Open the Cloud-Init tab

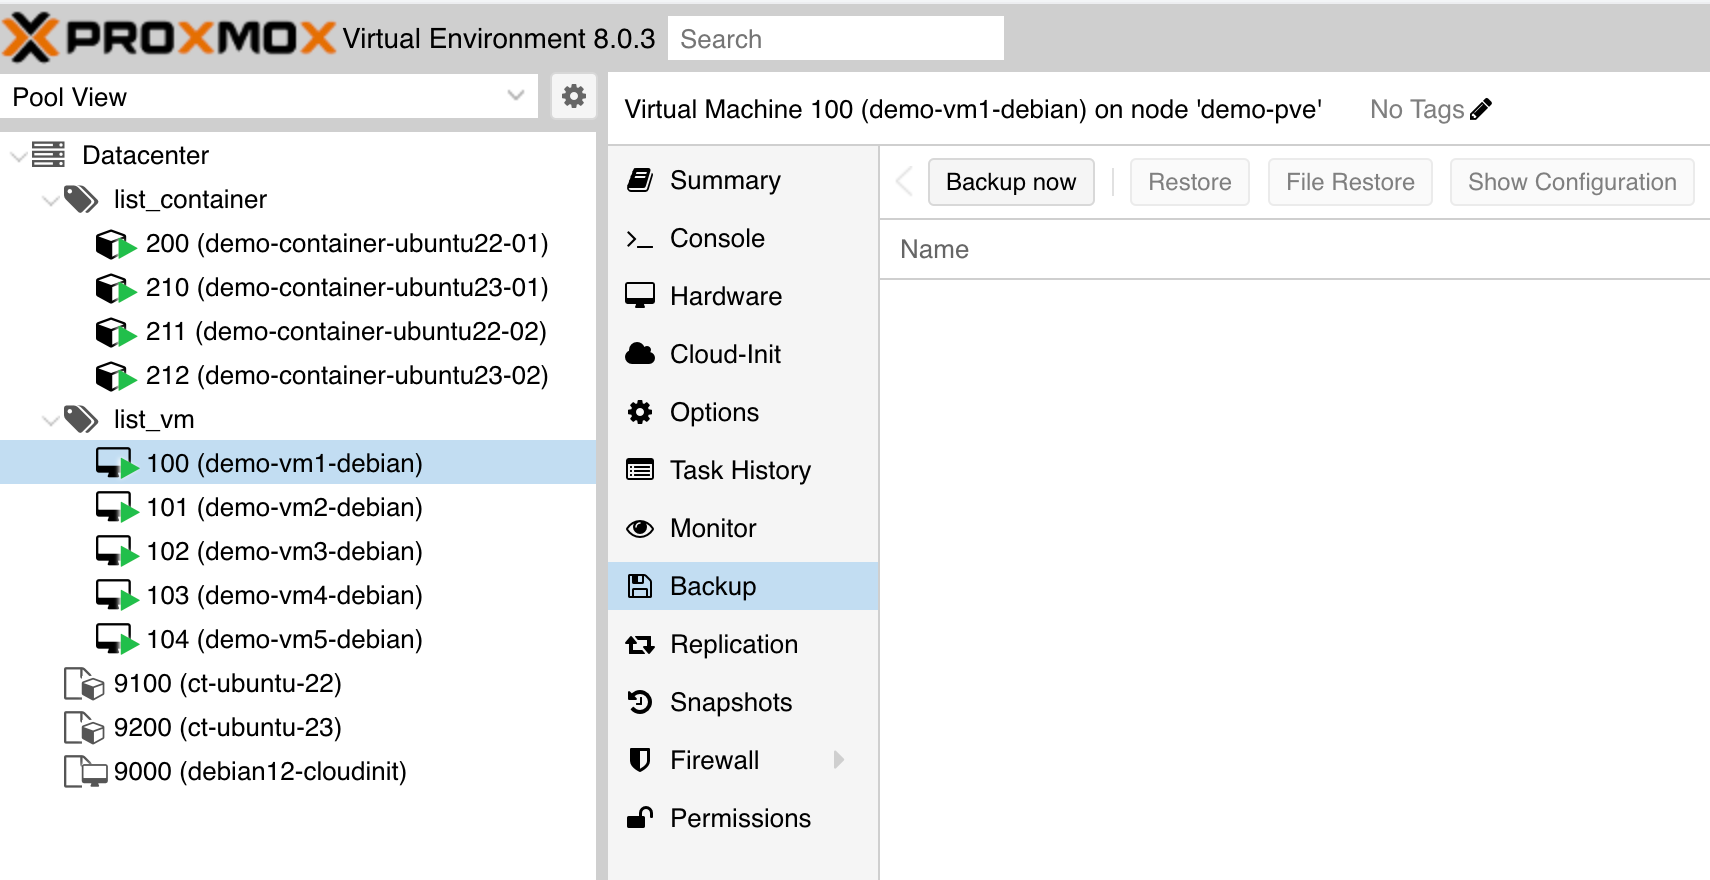pos(743,354)
